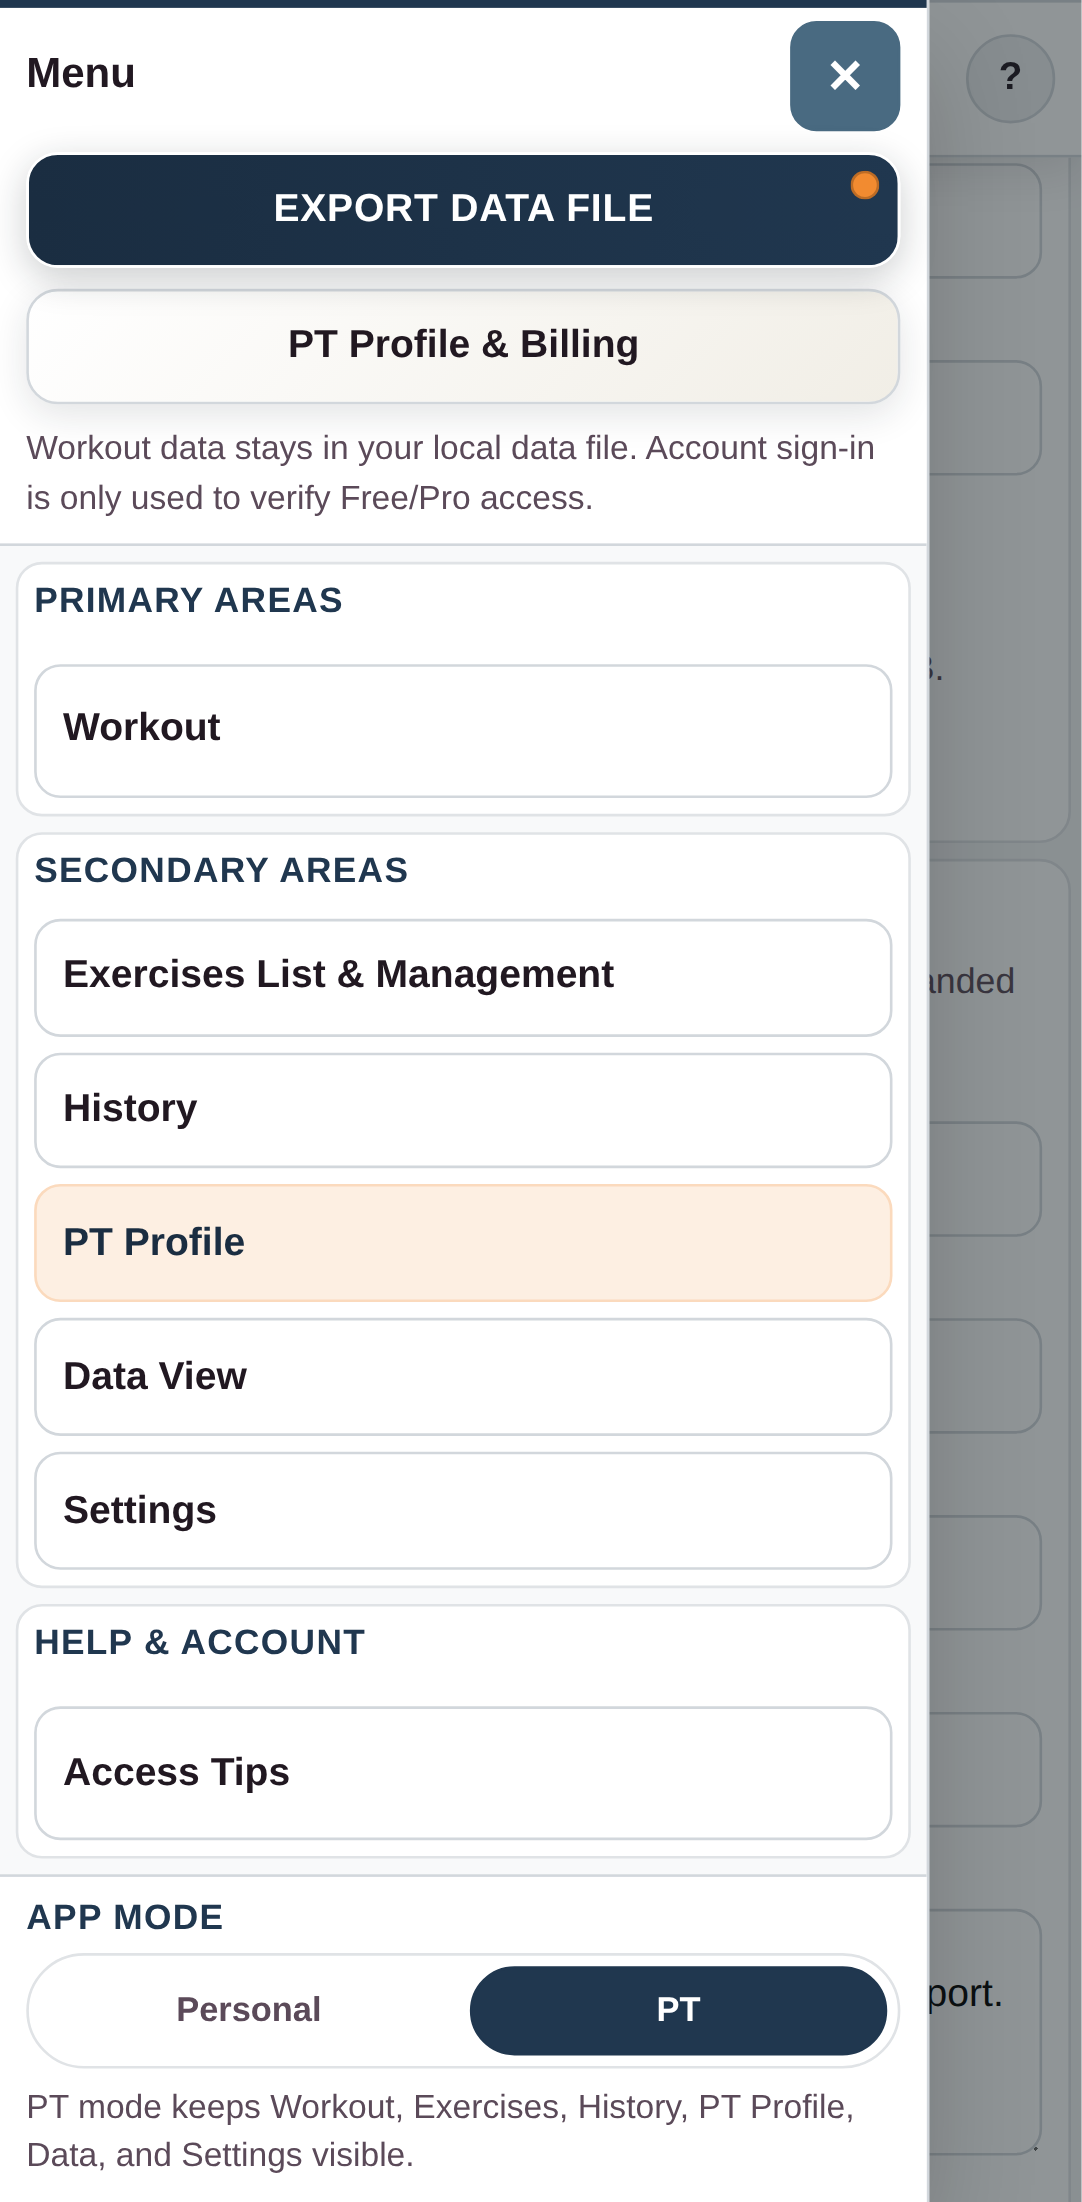
Task: Close the menu with the X icon
Action: pyautogui.click(x=845, y=77)
